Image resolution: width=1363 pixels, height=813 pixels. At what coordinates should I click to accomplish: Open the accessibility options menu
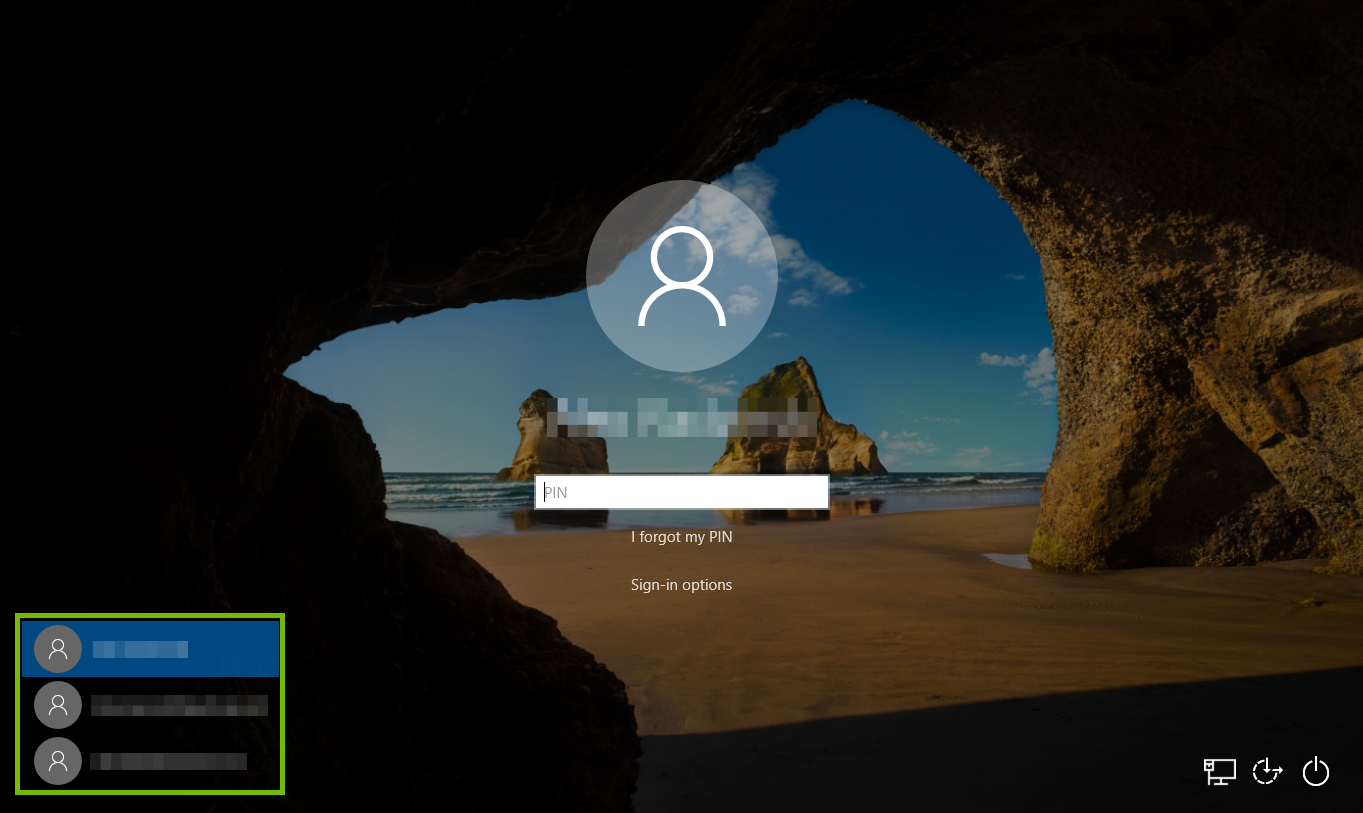click(1267, 771)
